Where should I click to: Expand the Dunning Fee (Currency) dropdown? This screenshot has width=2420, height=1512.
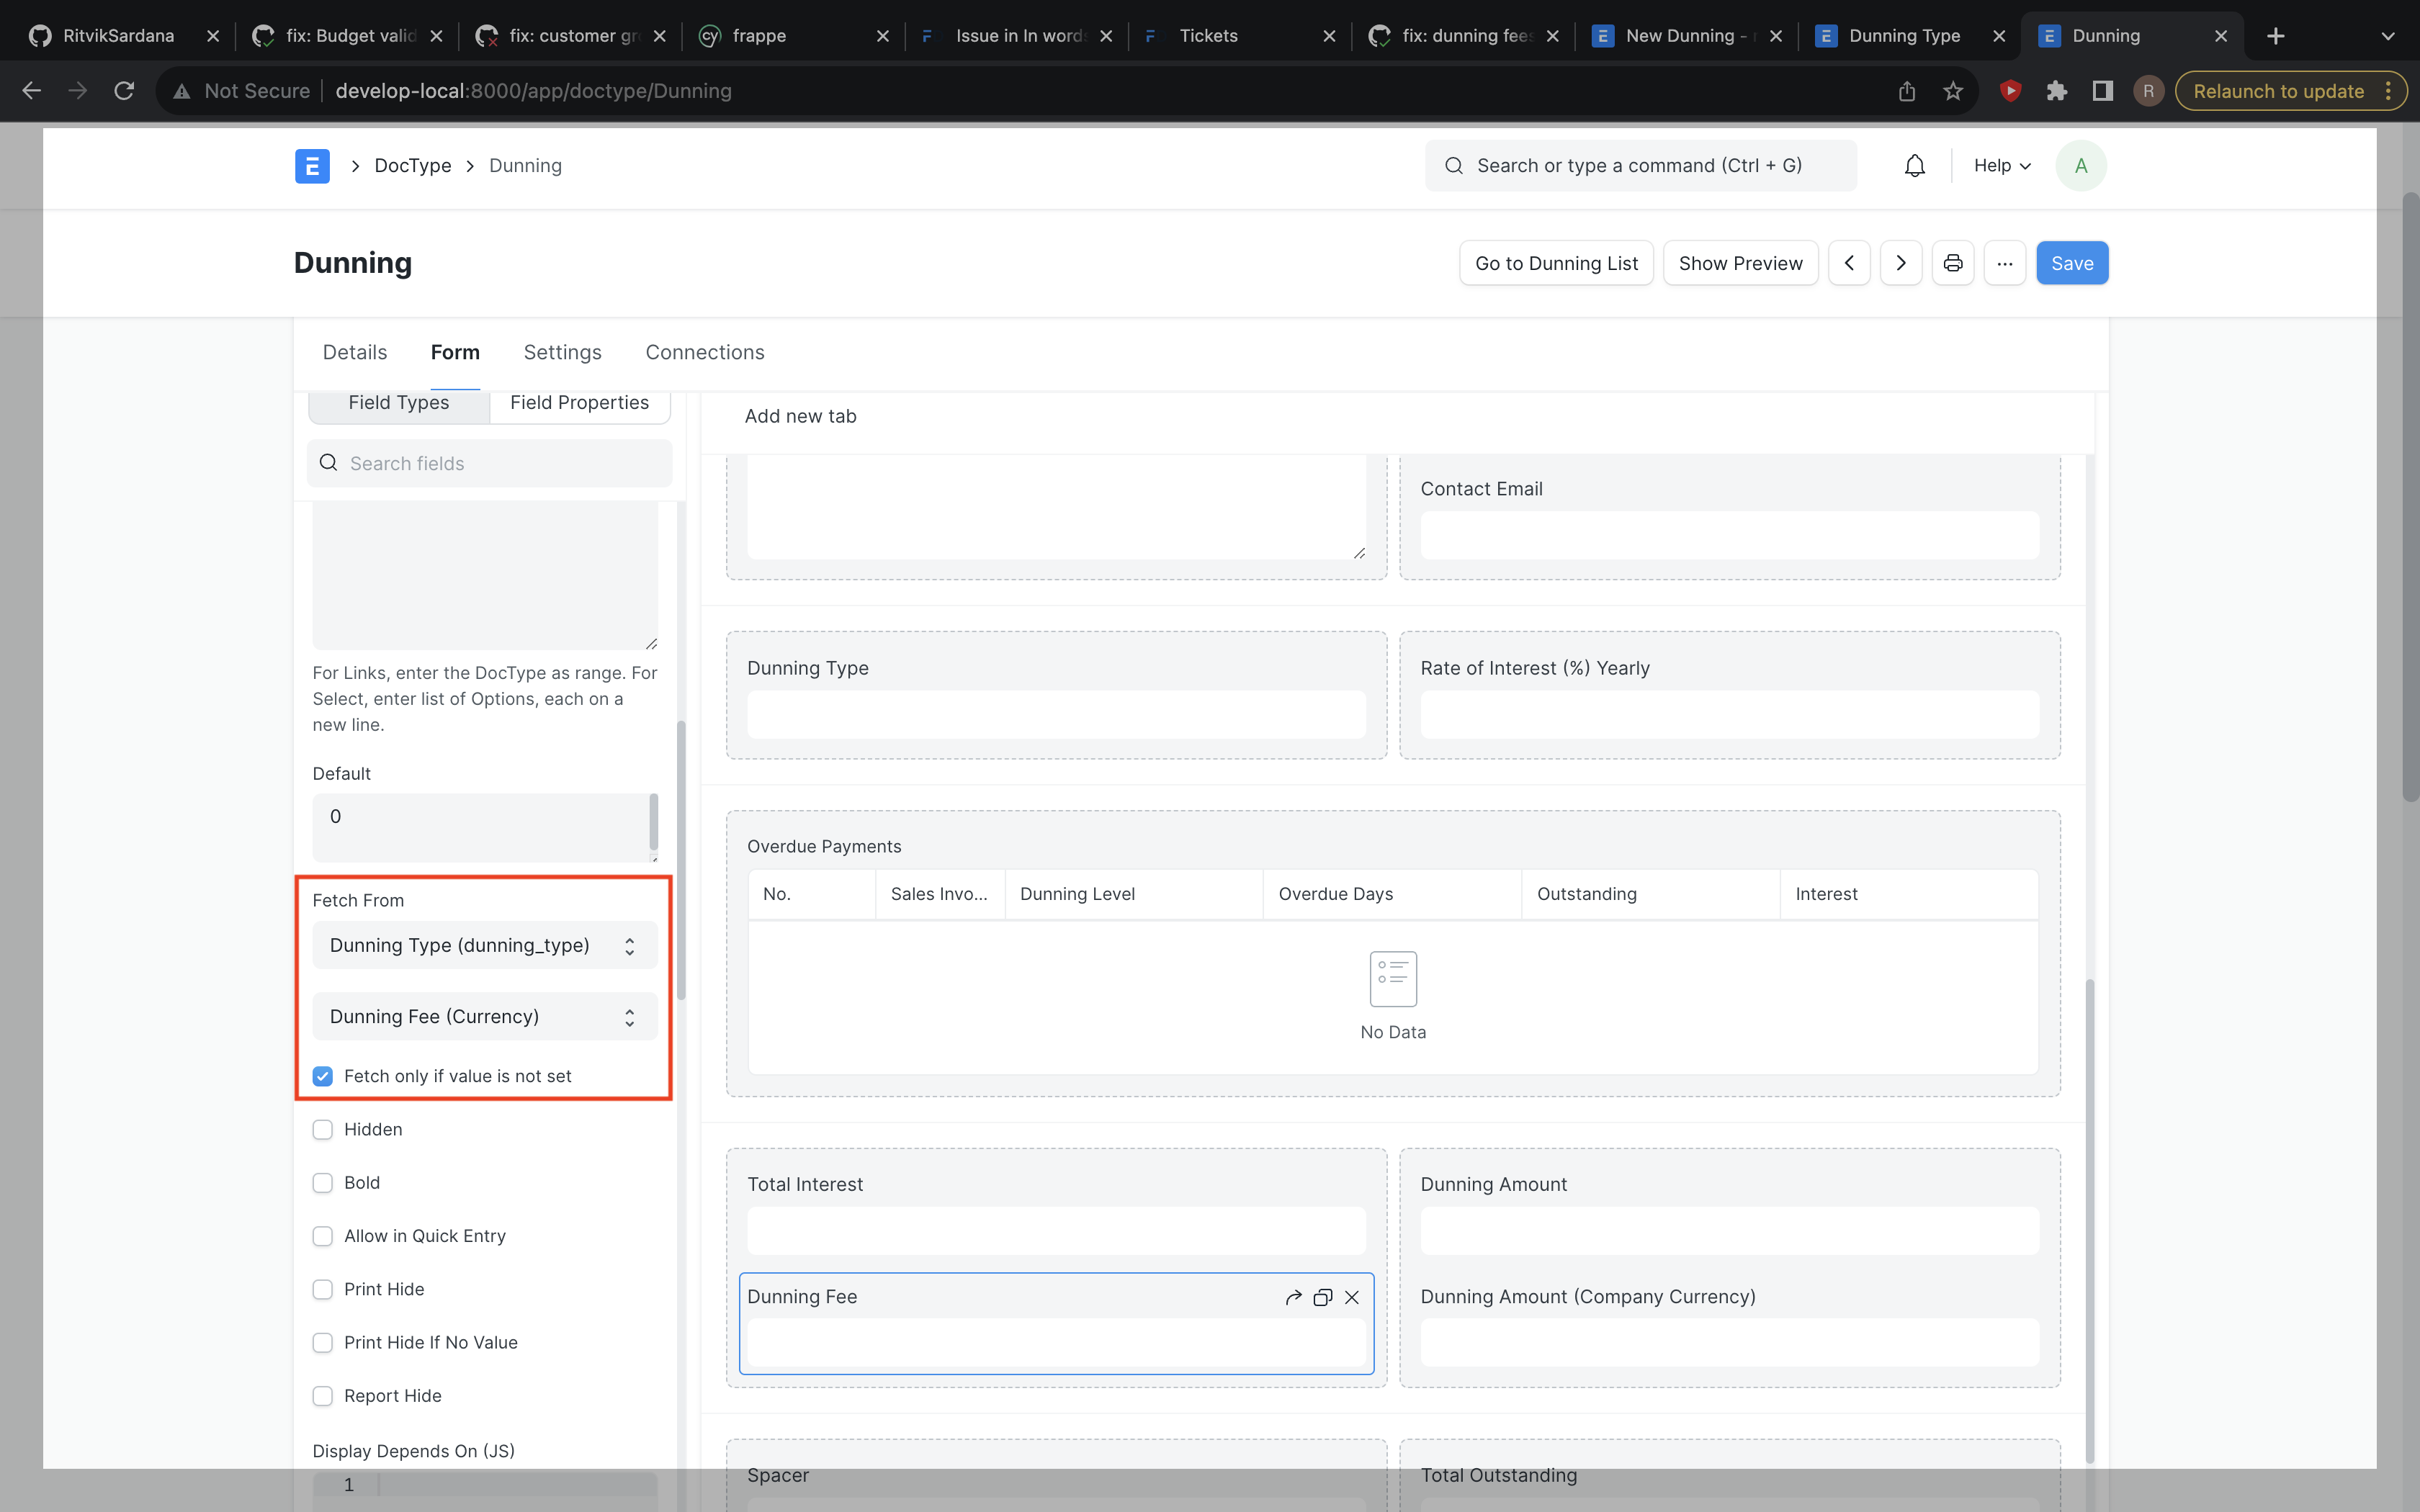[484, 1016]
